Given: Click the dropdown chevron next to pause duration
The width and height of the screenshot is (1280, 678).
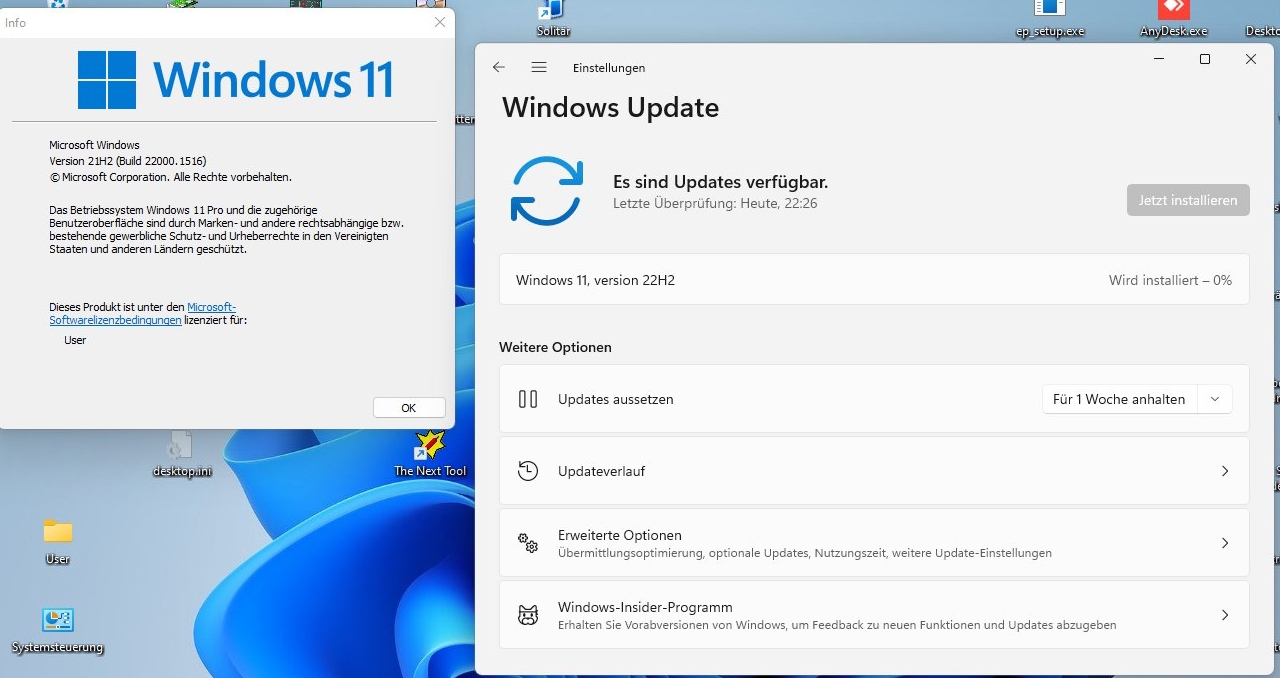Looking at the screenshot, I should click(1215, 399).
